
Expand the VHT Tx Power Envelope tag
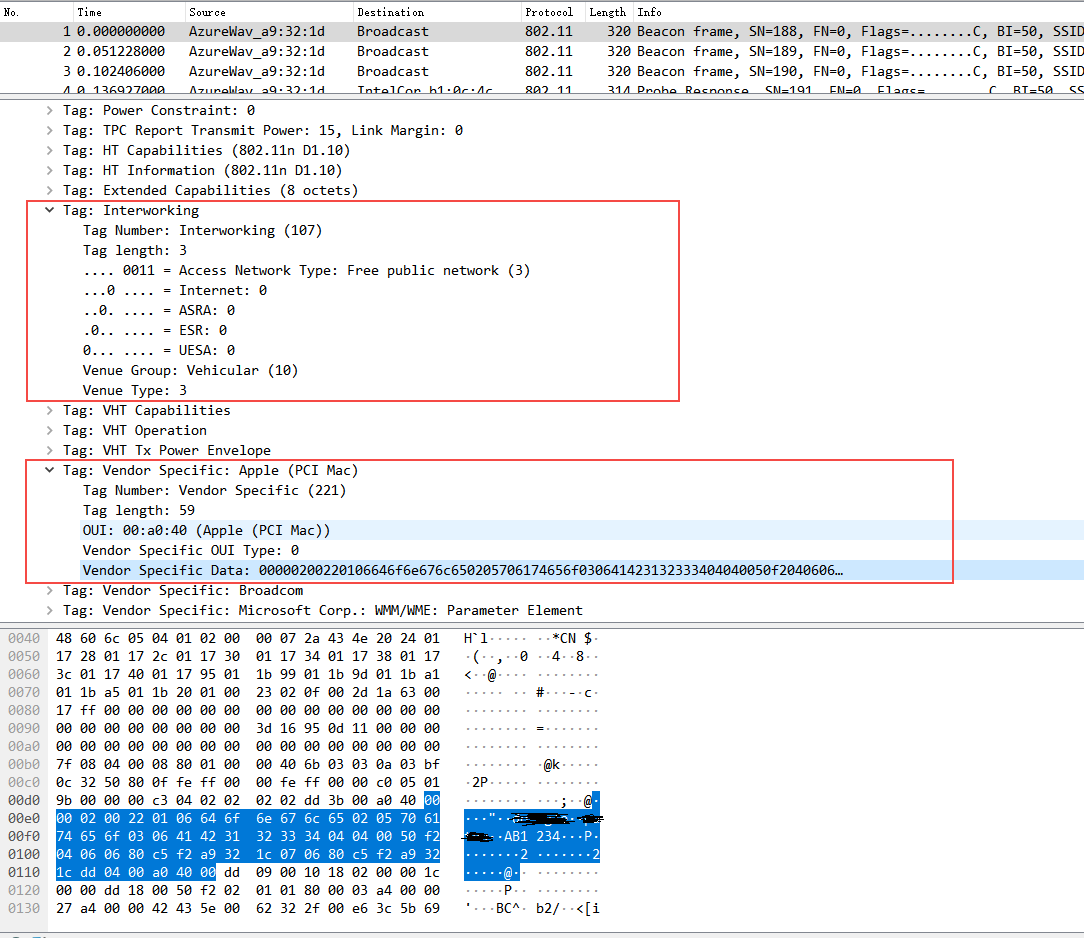tap(47, 450)
